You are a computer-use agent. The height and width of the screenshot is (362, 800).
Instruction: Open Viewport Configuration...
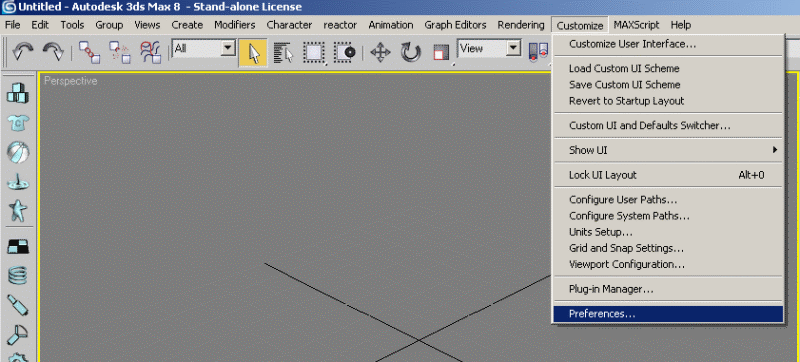(x=668, y=265)
